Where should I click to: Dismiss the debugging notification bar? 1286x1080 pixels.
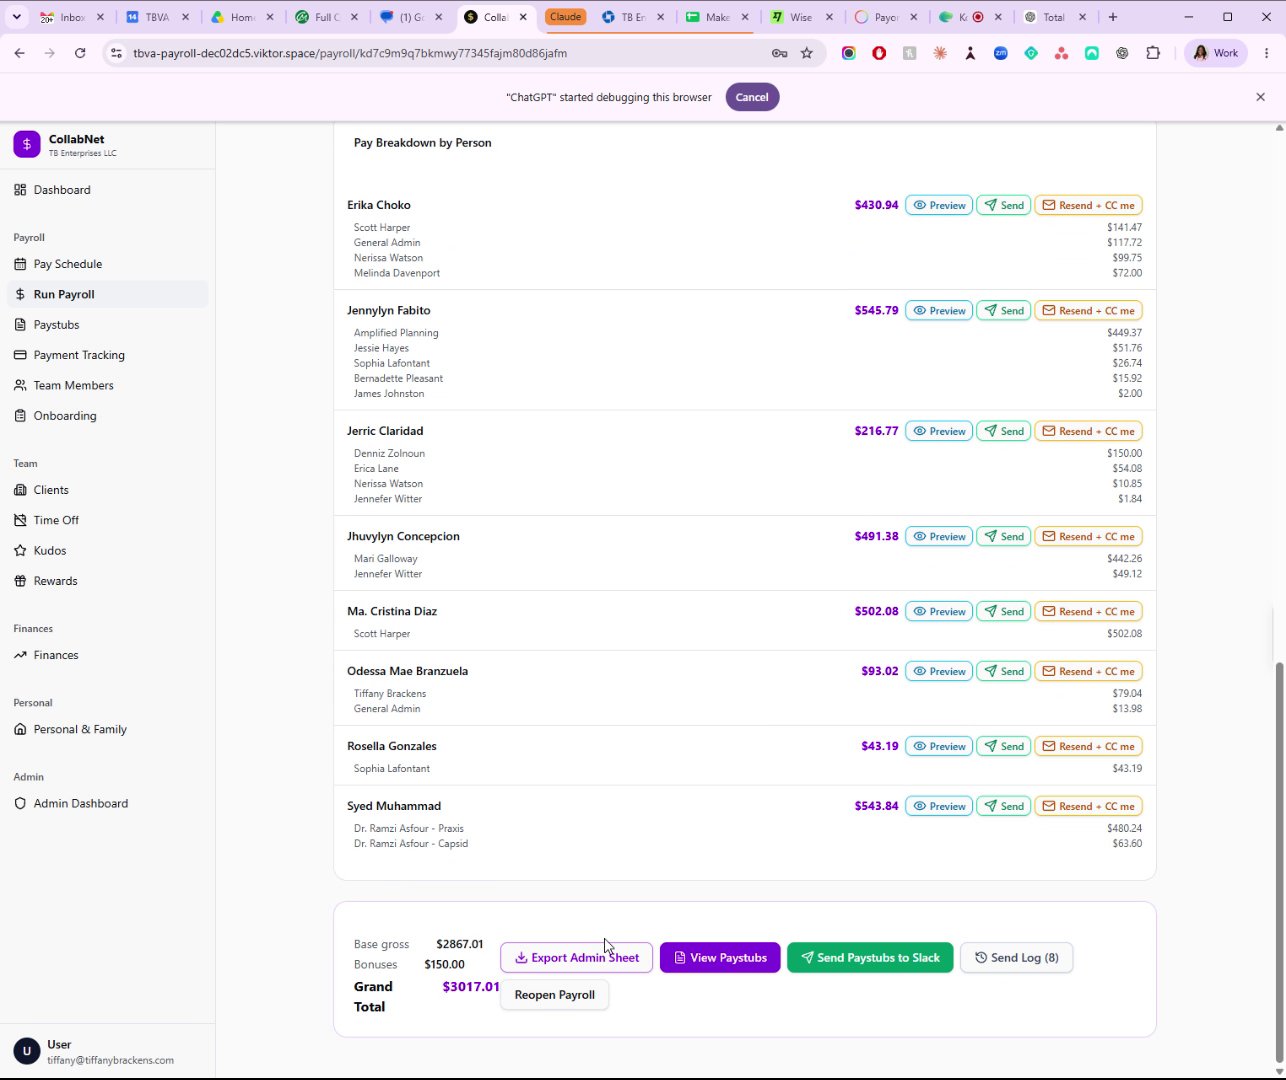tap(1260, 97)
